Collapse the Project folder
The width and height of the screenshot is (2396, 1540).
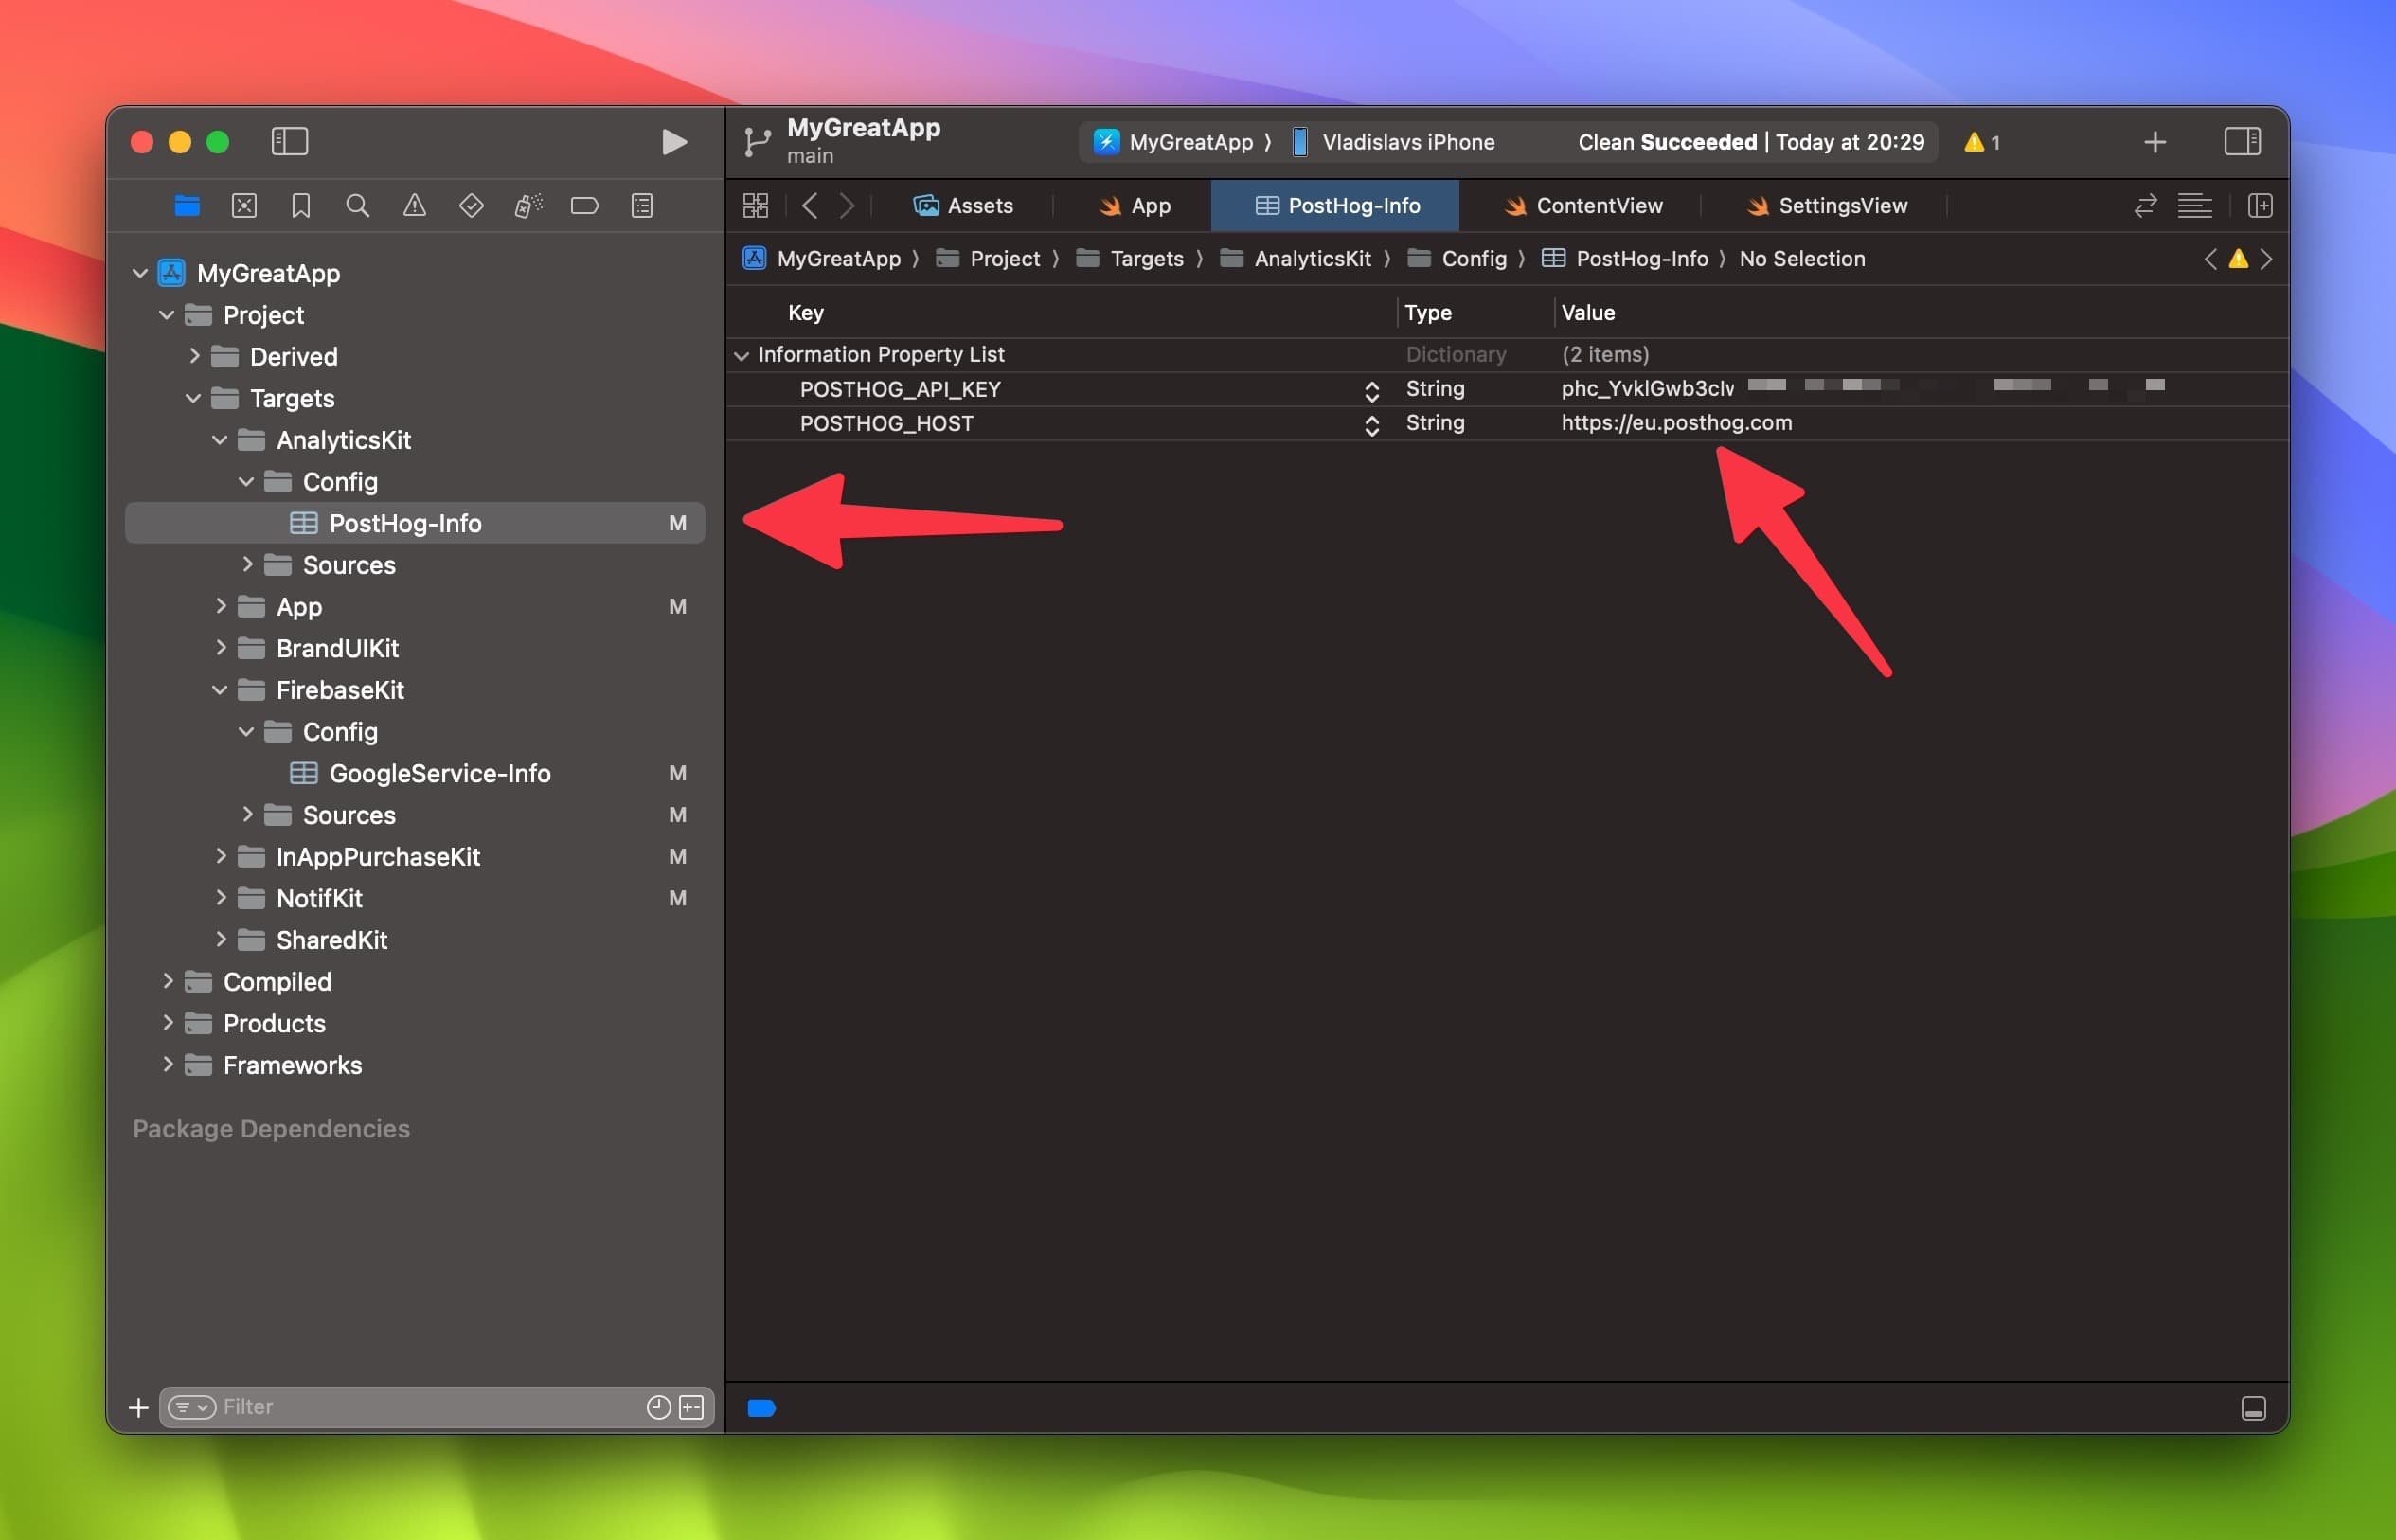[x=167, y=315]
